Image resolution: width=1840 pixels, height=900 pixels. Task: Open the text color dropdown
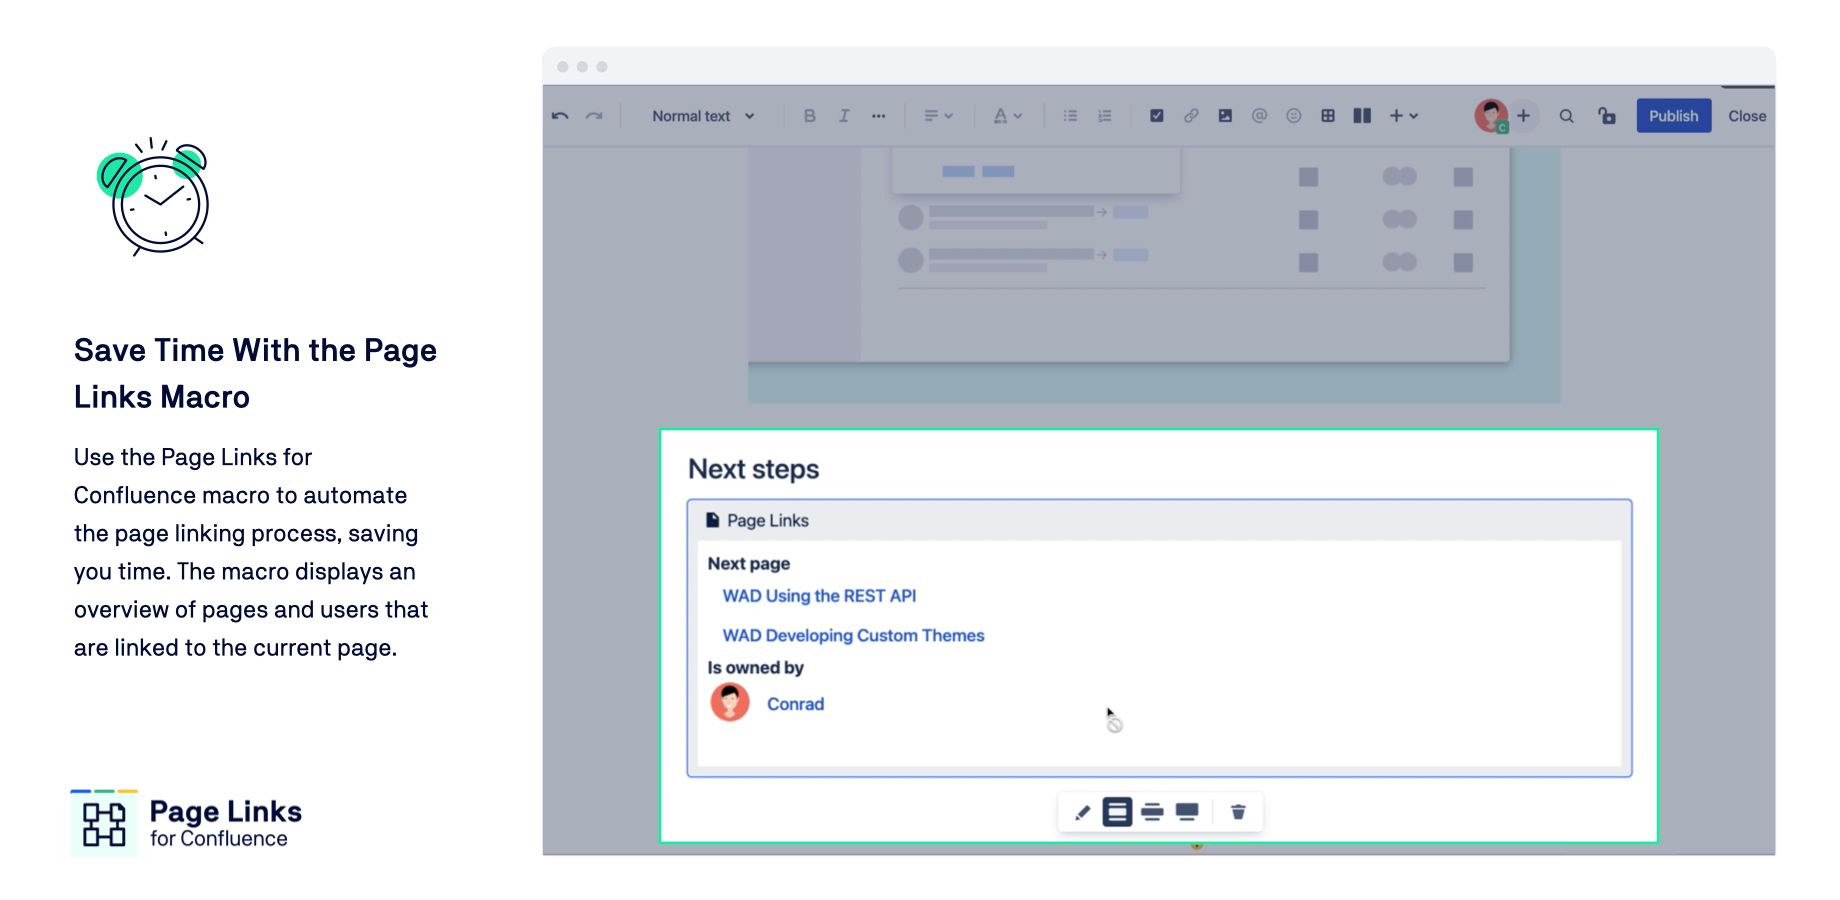(x=1007, y=116)
